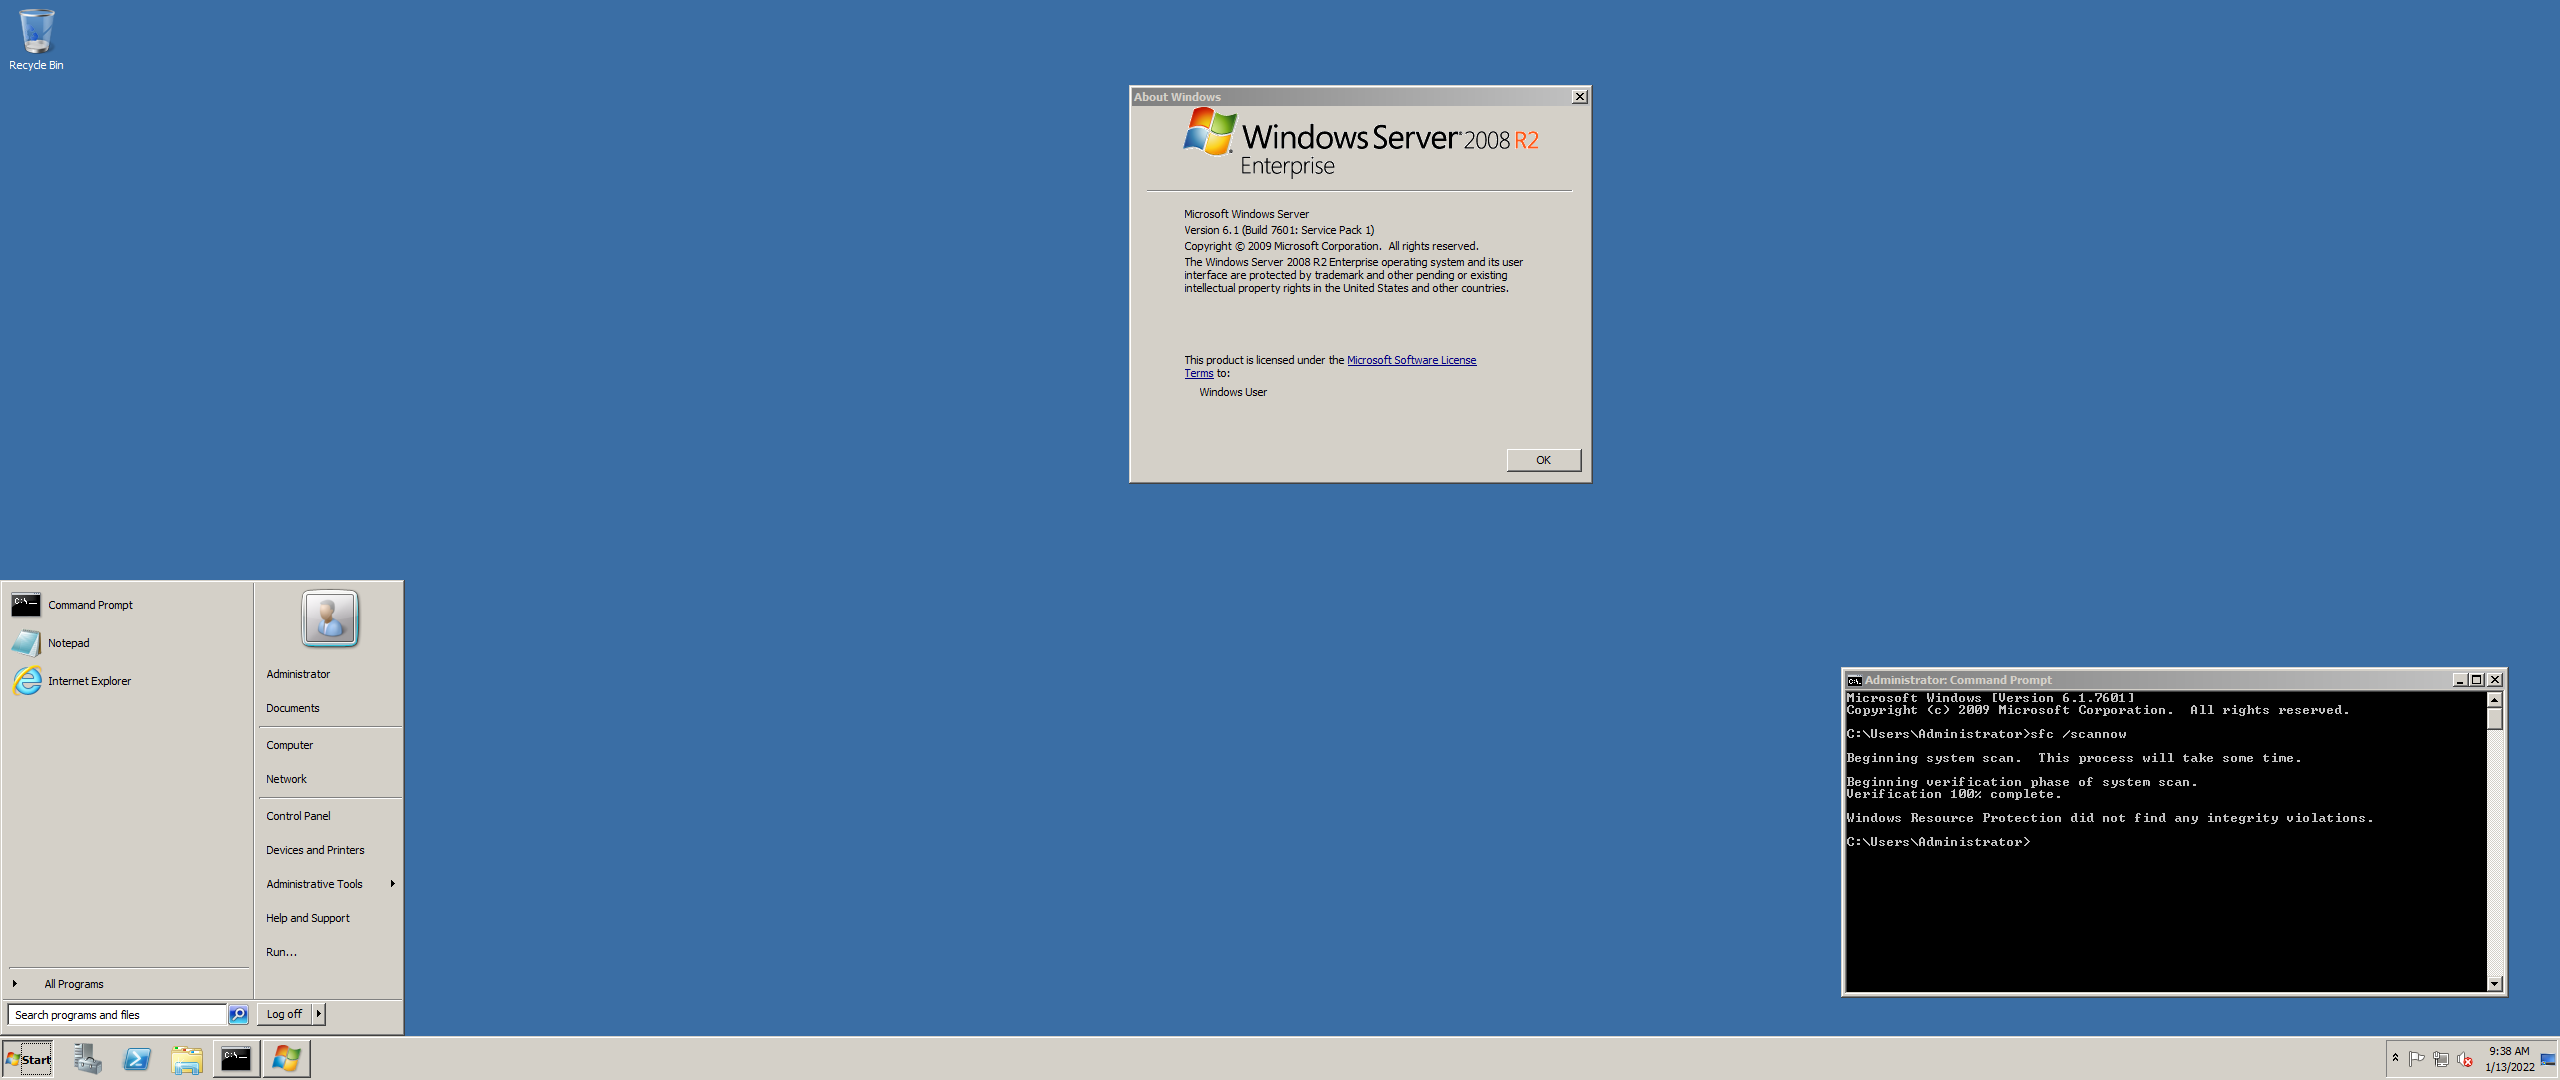
Task: Switch to Command Prompt taskbar button
Action: pyautogui.click(x=236, y=1059)
